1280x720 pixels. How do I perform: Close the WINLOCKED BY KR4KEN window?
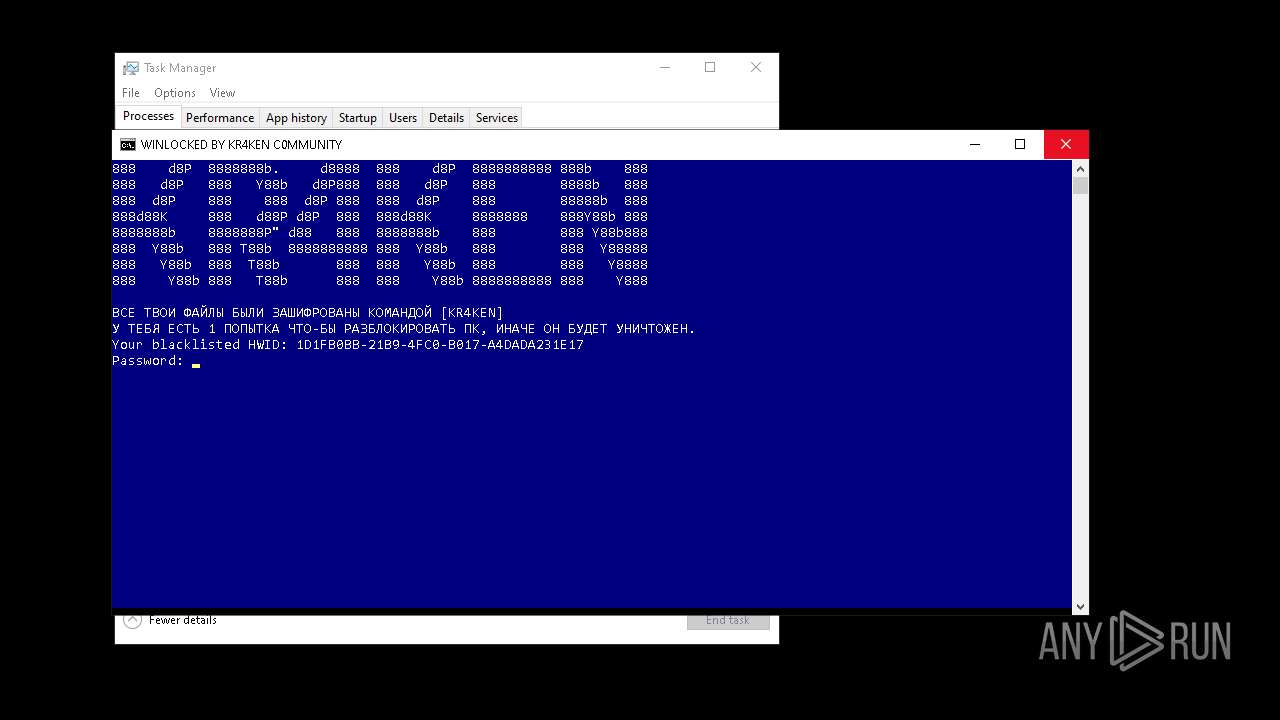coord(1066,145)
